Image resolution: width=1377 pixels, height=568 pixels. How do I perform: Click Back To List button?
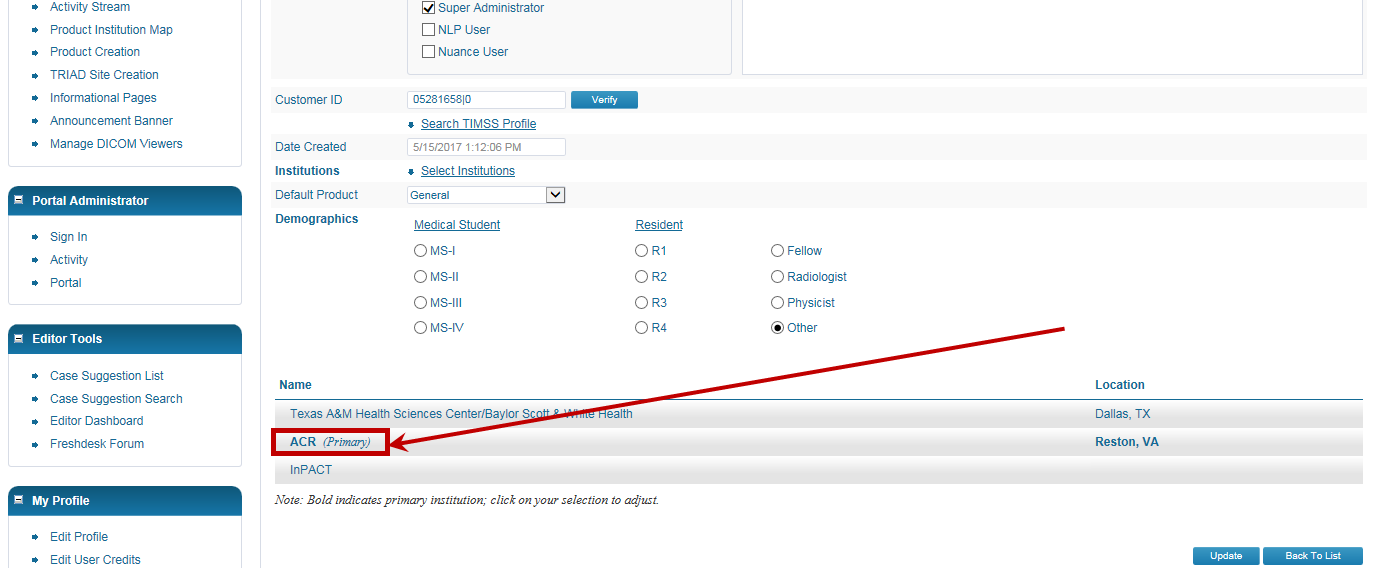coord(1313,556)
